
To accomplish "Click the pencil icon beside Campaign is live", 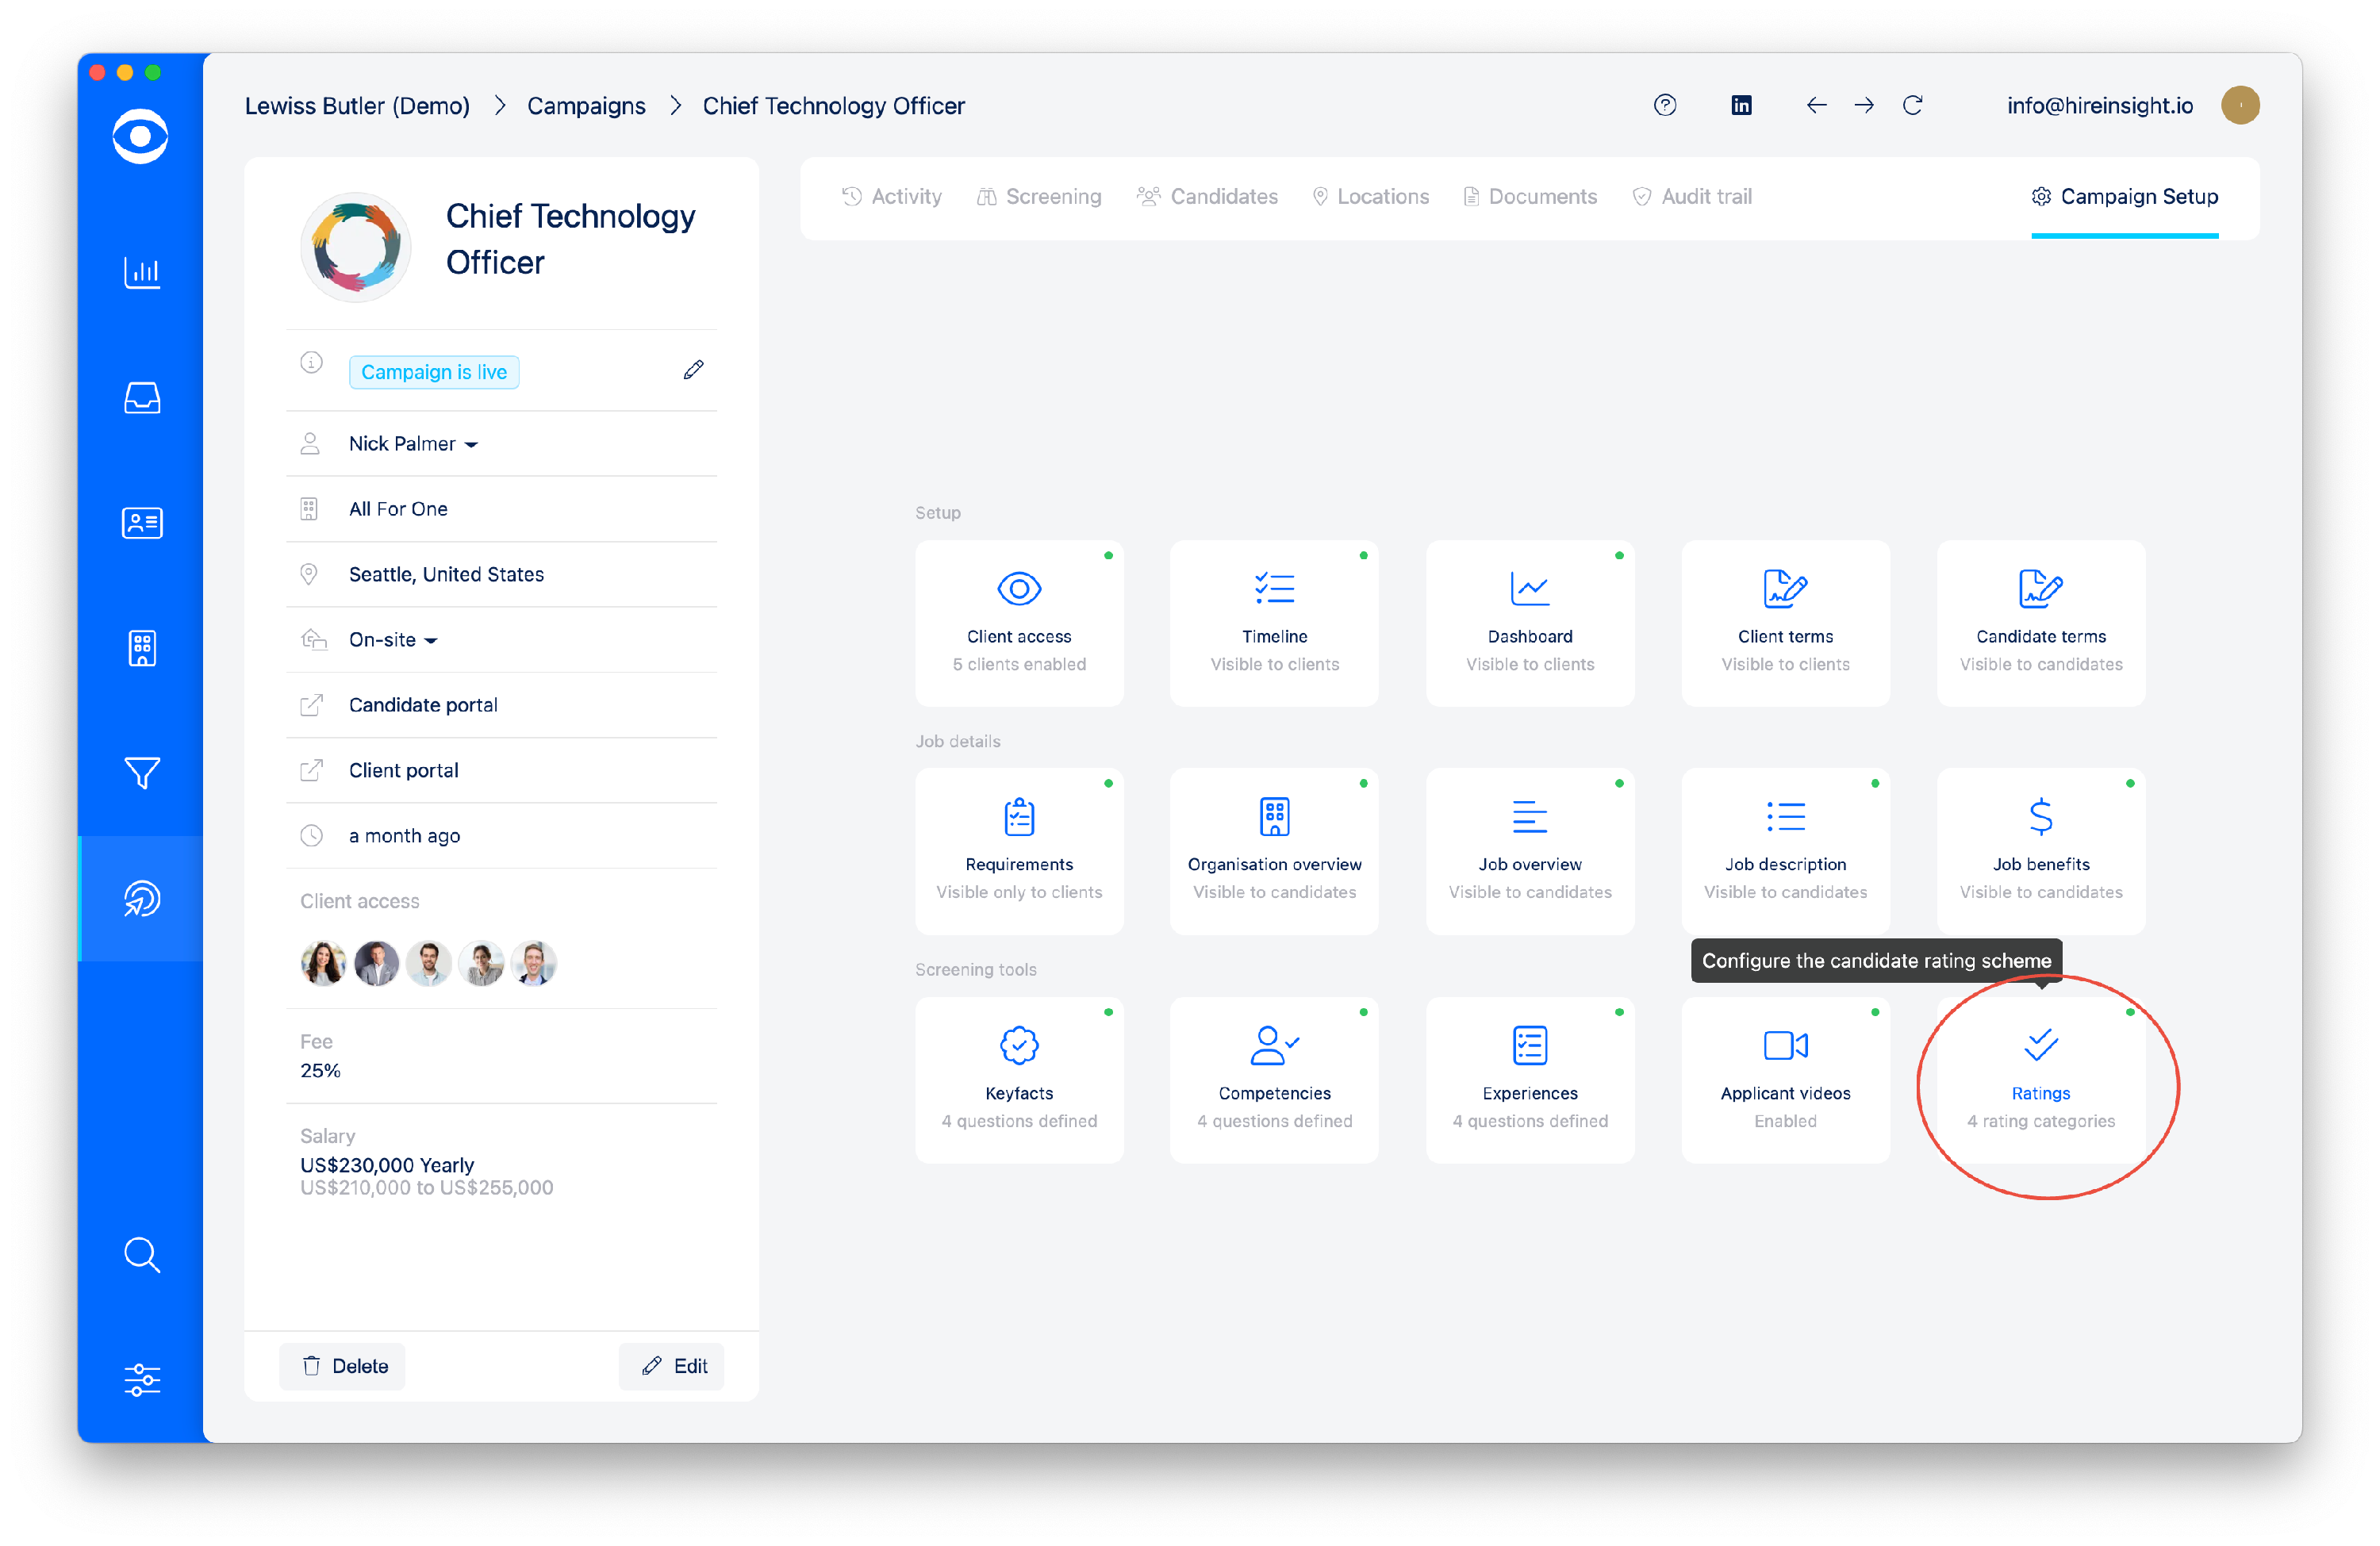I will click(x=693, y=370).
